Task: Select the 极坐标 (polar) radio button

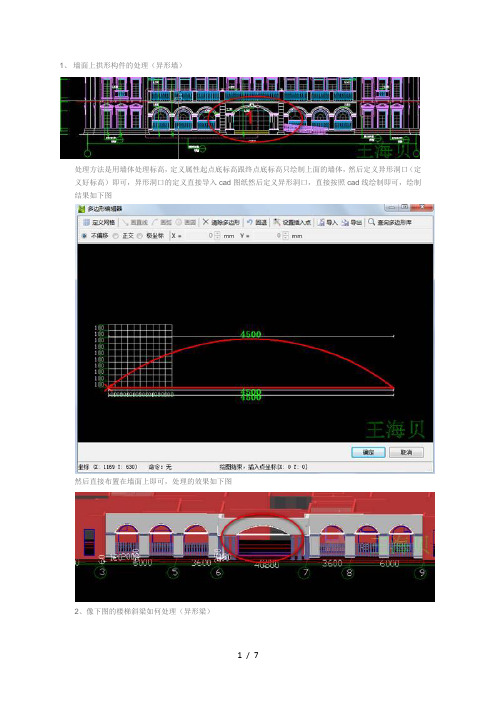Action: click(x=140, y=236)
